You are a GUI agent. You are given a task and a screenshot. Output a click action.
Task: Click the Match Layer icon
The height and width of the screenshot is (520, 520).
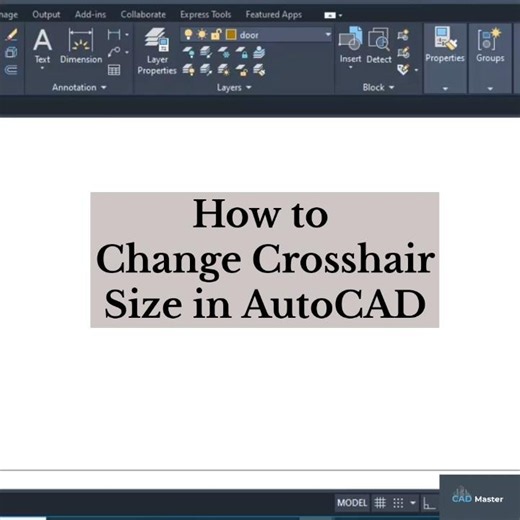pos(259,70)
